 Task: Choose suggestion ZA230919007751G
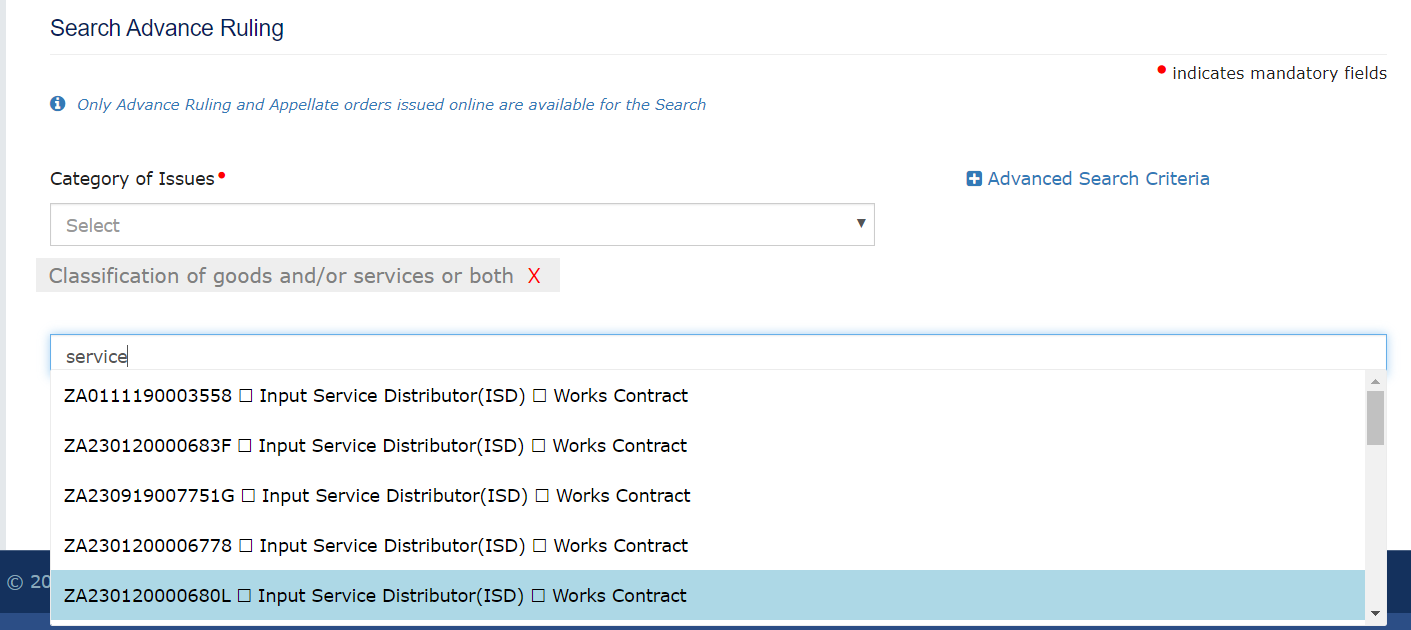click(708, 496)
